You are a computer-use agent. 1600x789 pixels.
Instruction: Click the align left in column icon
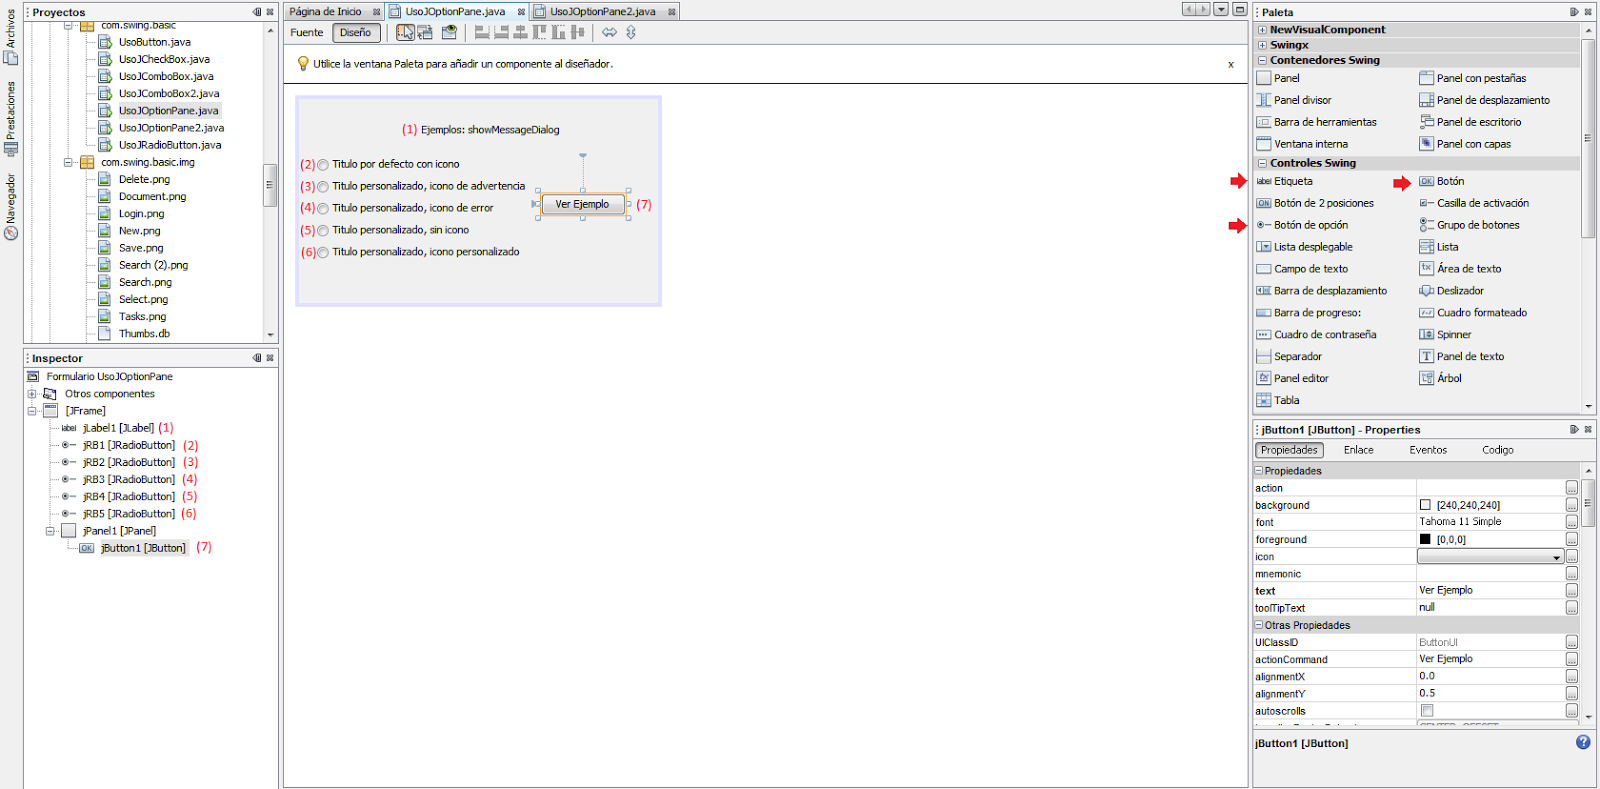482,32
